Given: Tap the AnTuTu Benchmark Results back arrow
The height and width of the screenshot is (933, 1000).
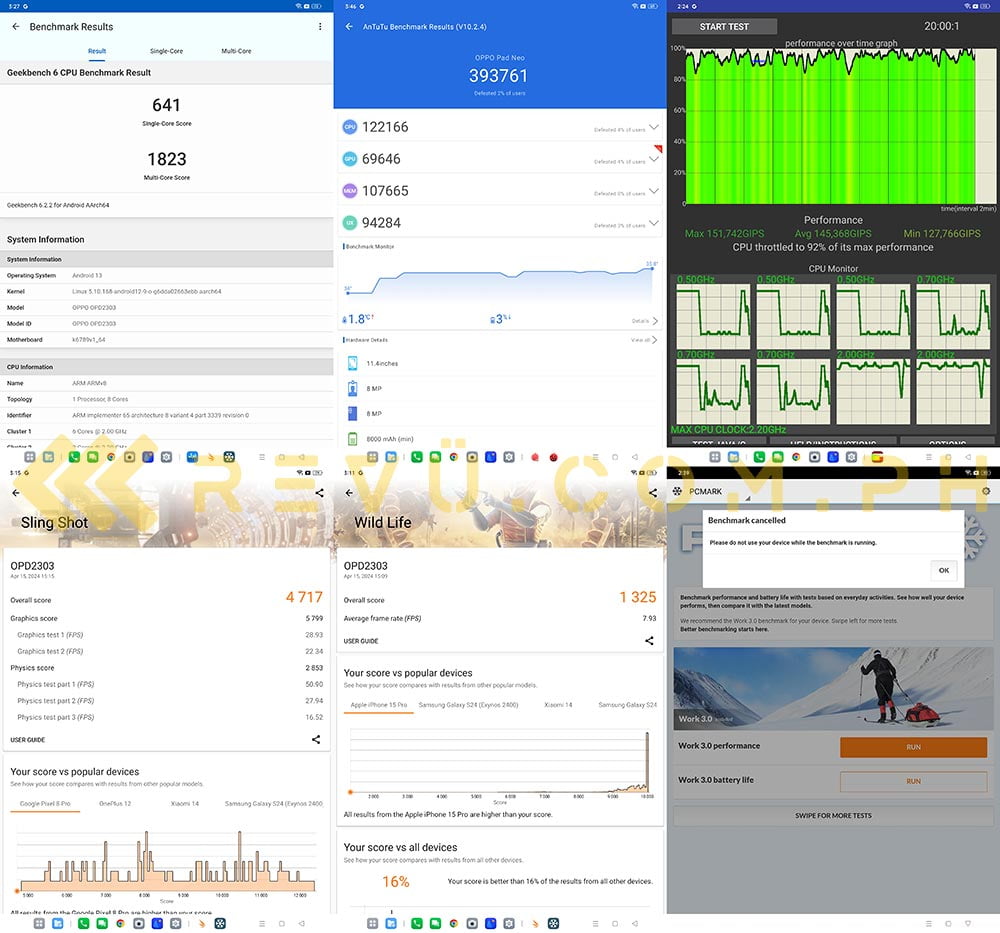Looking at the screenshot, I should pyautogui.click(x=349, y=27).
